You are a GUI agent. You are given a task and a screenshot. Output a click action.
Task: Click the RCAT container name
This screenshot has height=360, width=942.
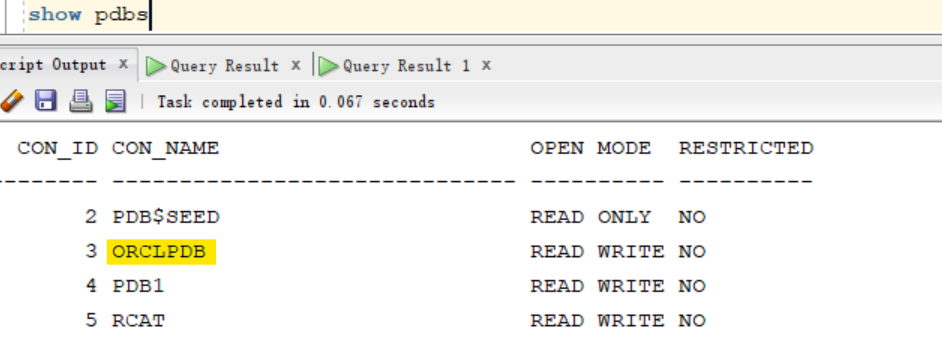(x=138, y=320)
